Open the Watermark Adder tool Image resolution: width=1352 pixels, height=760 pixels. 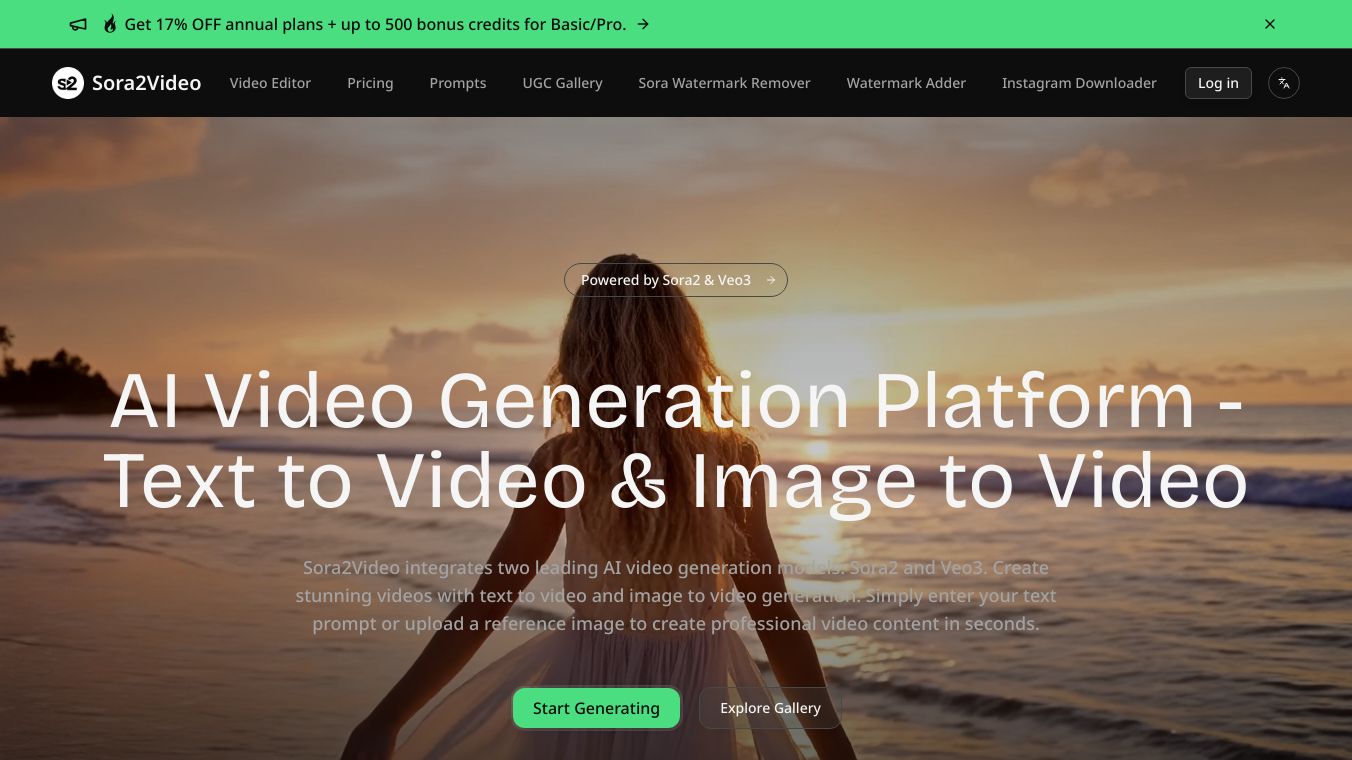[x=906, y=83]
